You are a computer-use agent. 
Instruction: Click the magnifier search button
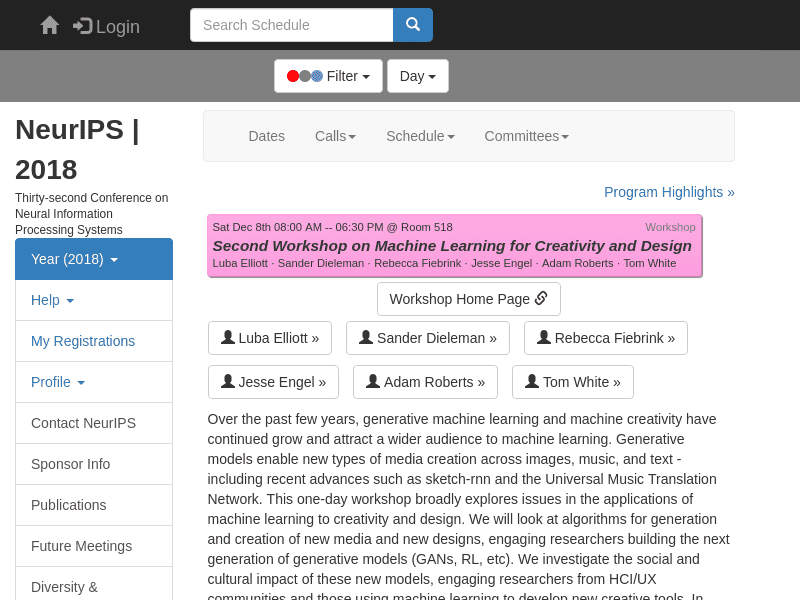pos(413,24)
